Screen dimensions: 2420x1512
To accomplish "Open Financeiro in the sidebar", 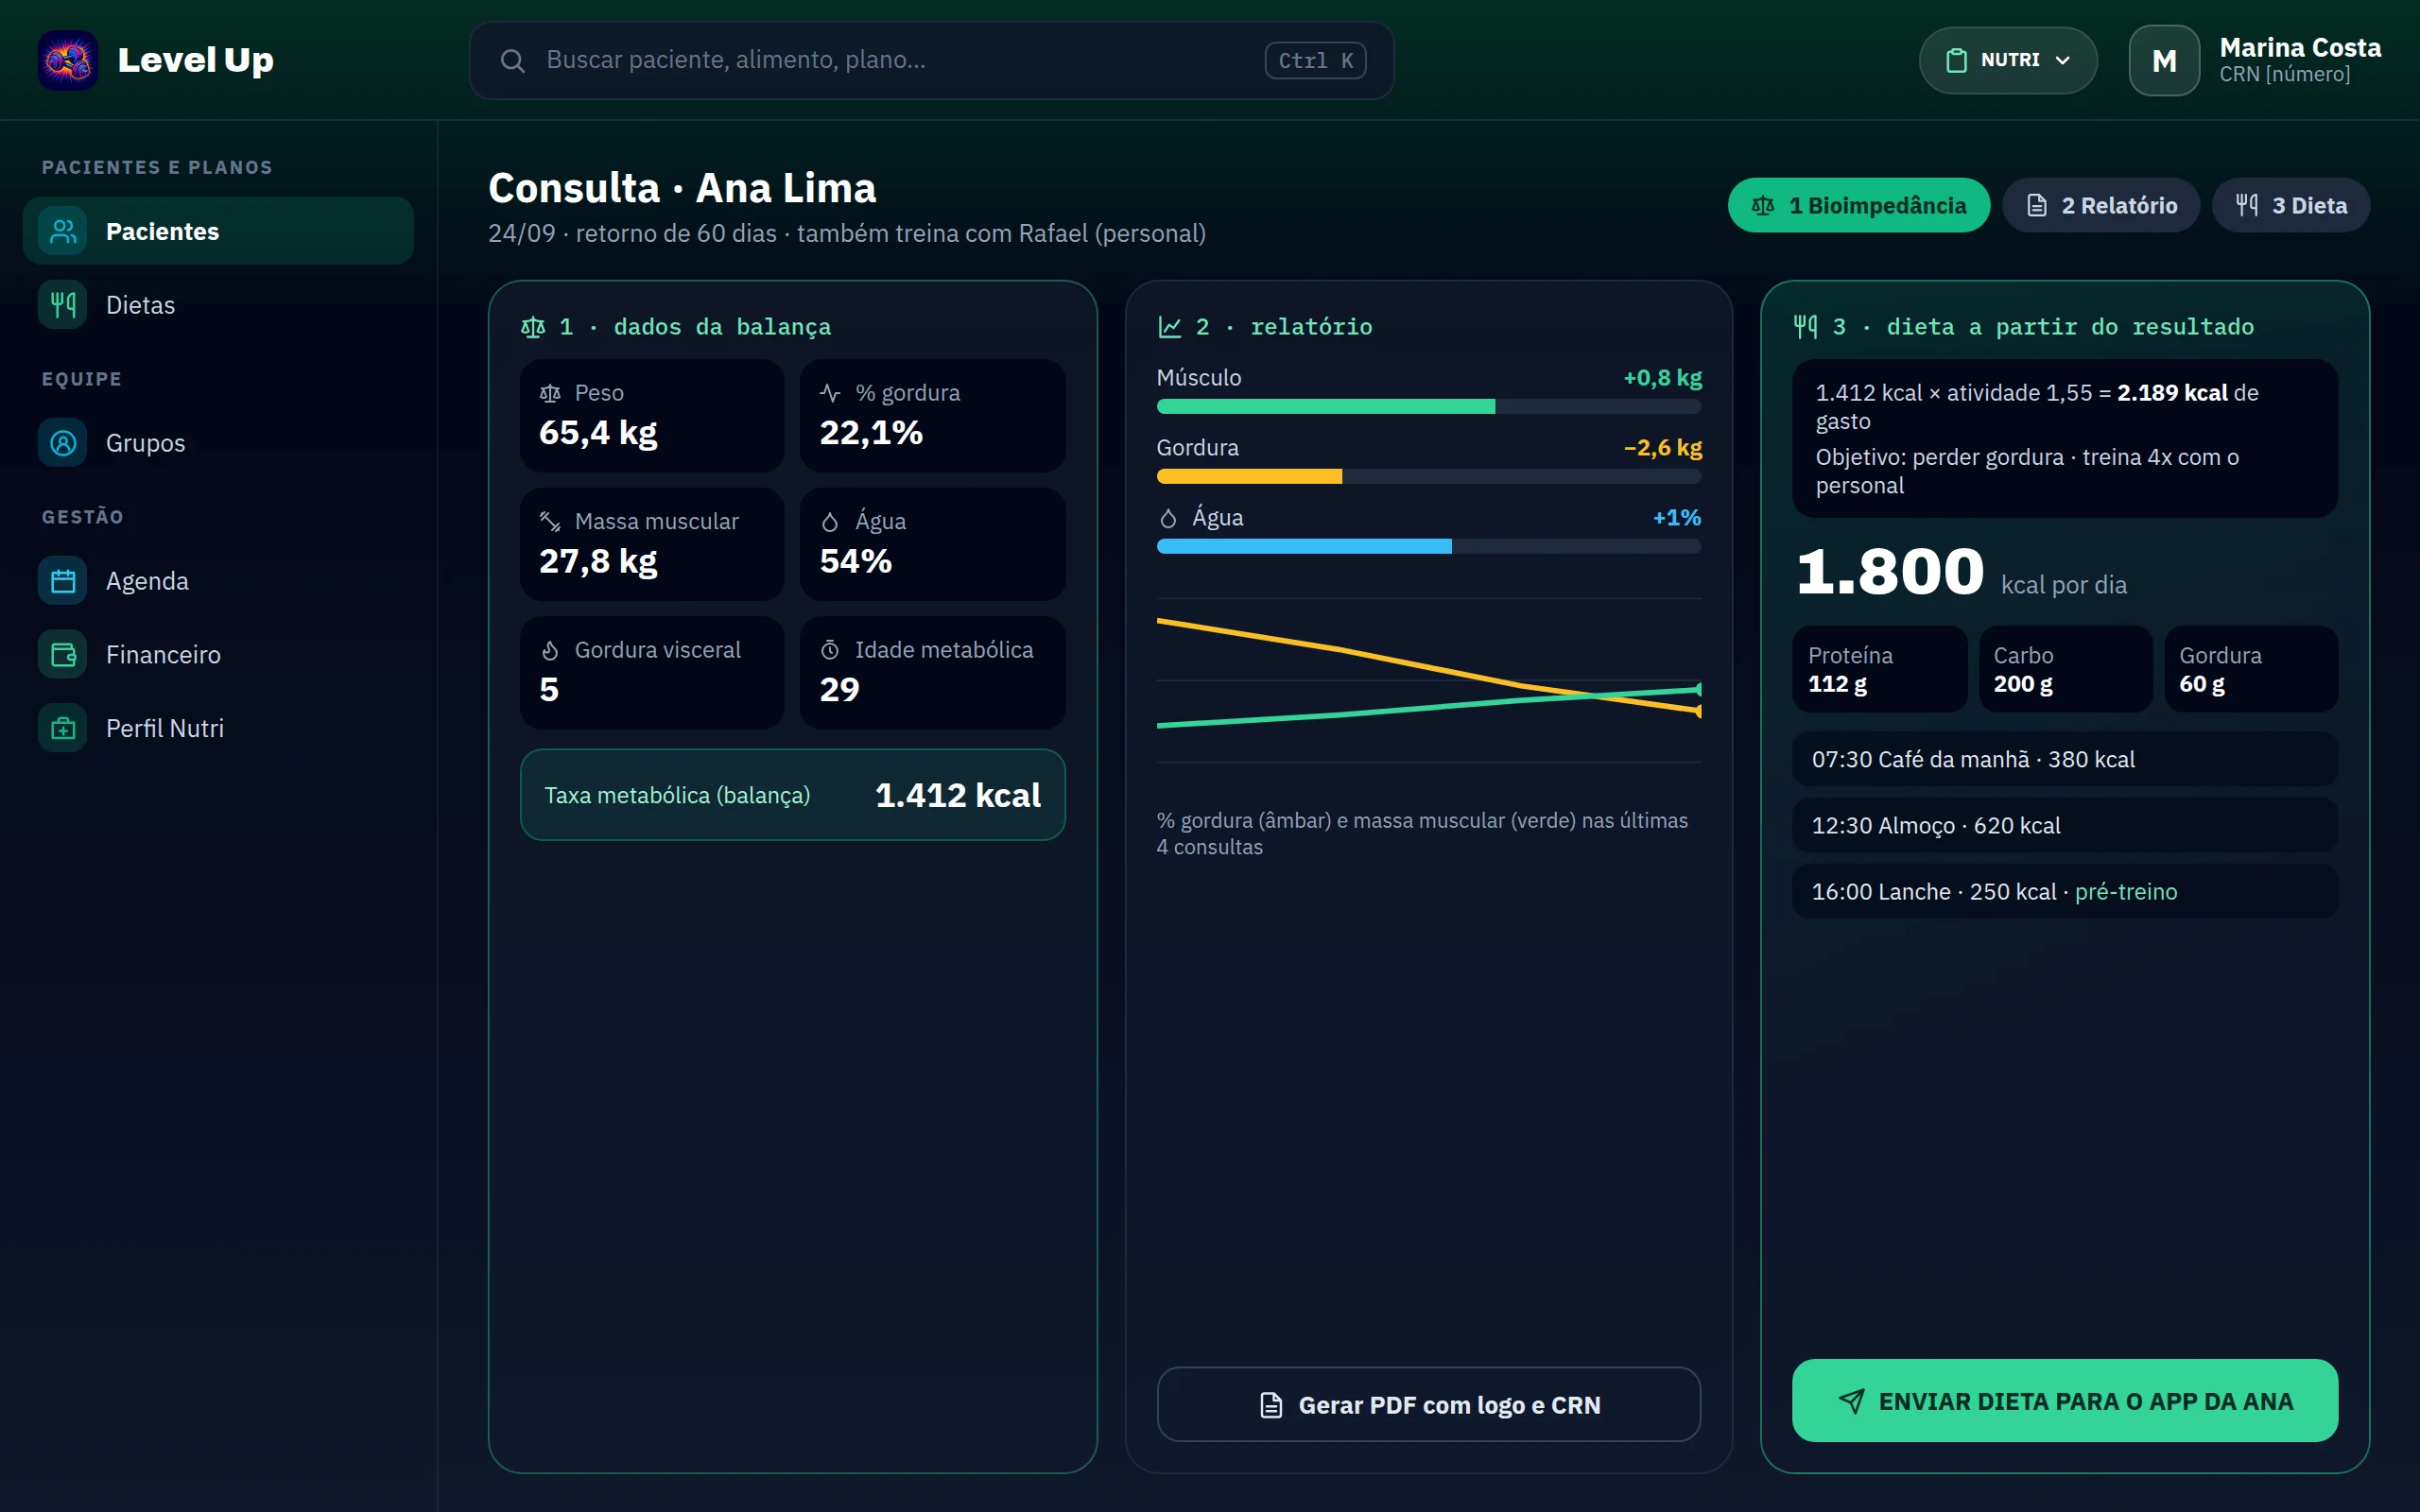I will click(x=218, y=655).
